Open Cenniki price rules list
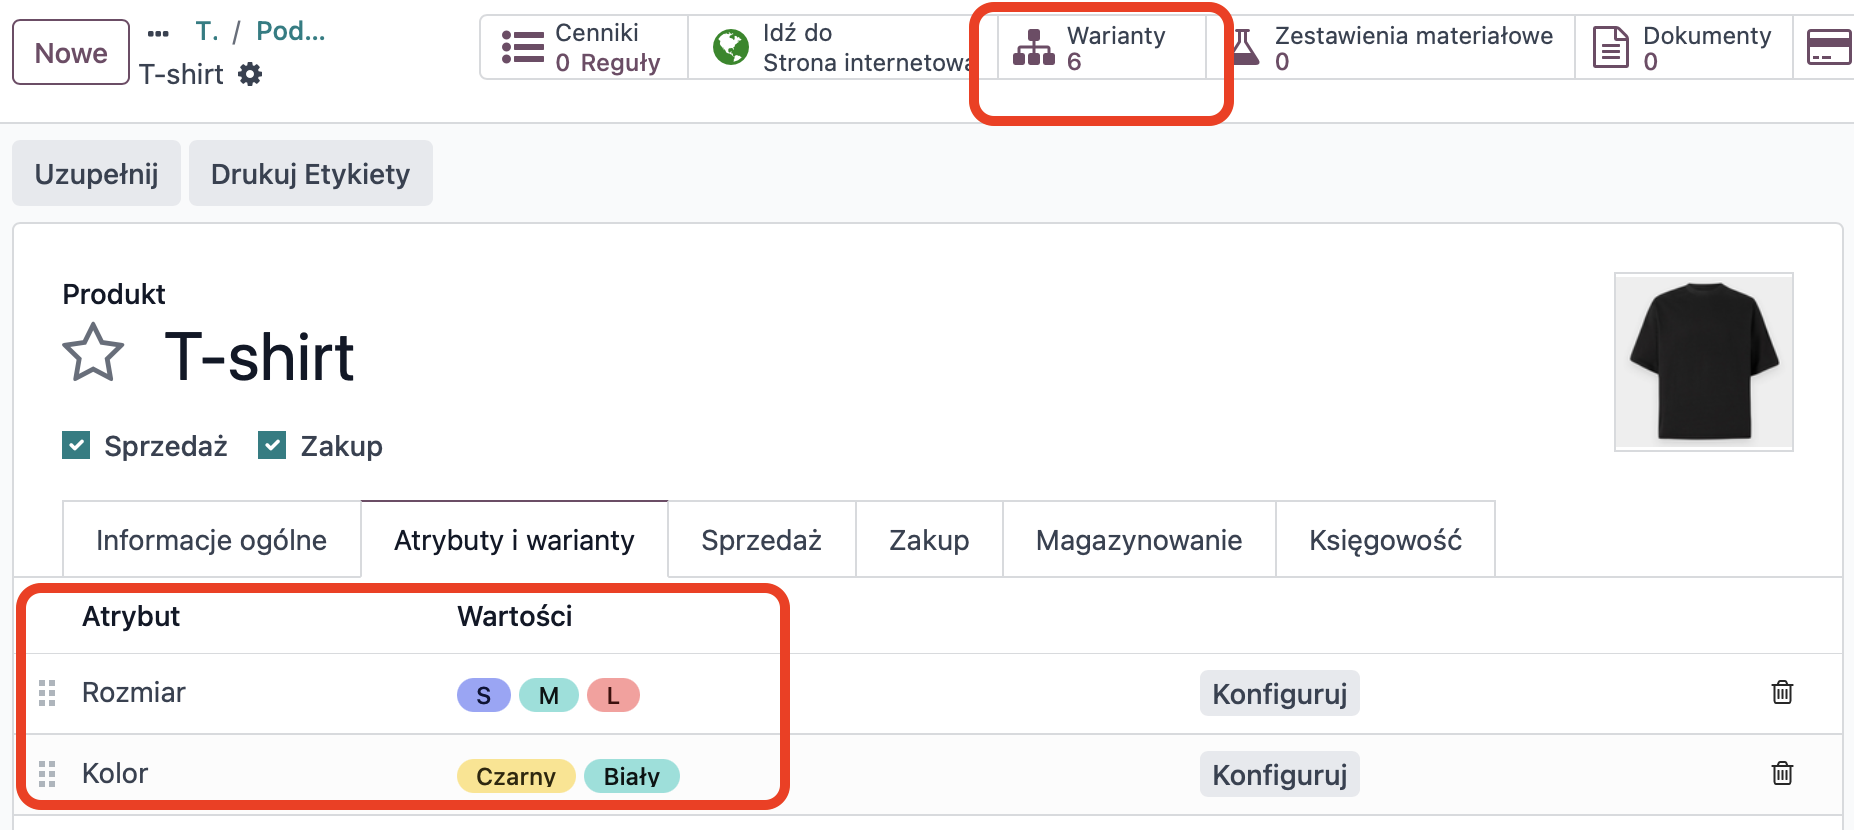 click(x=584, y=48)
